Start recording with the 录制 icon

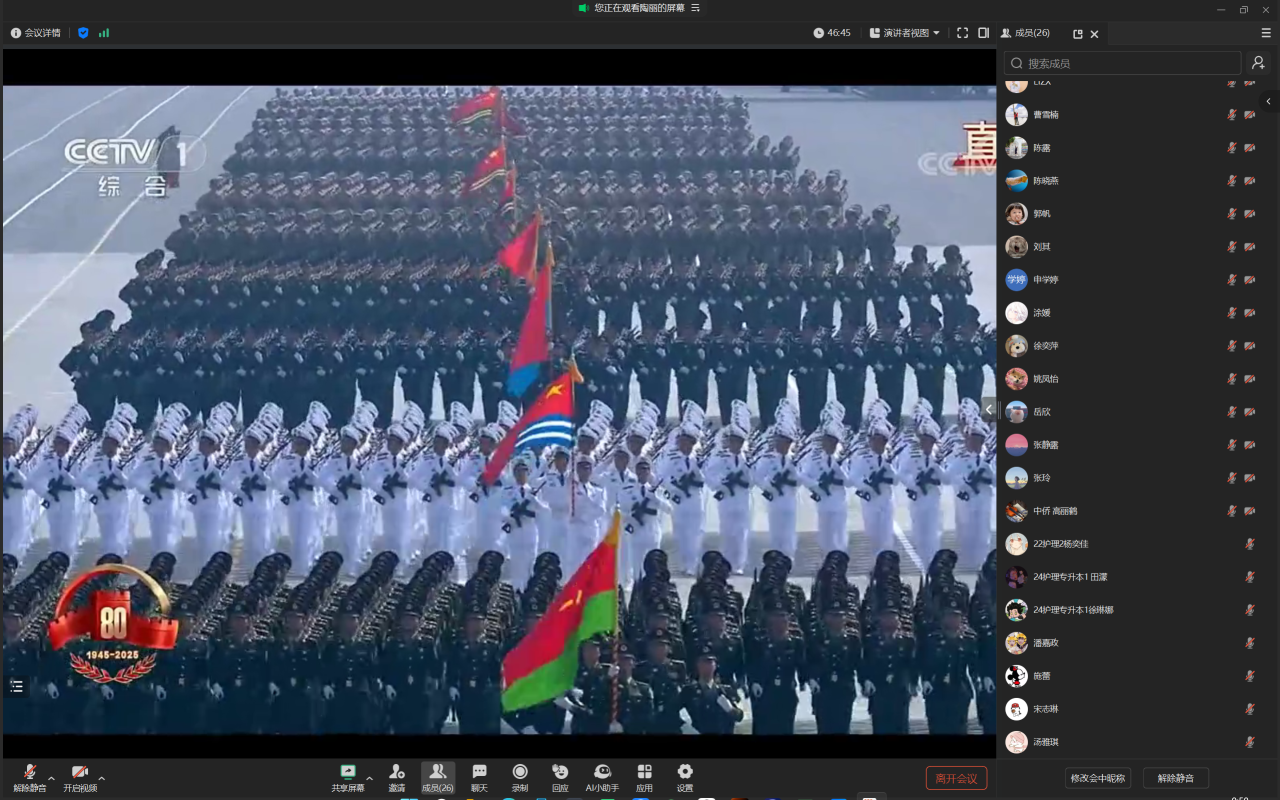pyautogui.click(x=520, y=777)
